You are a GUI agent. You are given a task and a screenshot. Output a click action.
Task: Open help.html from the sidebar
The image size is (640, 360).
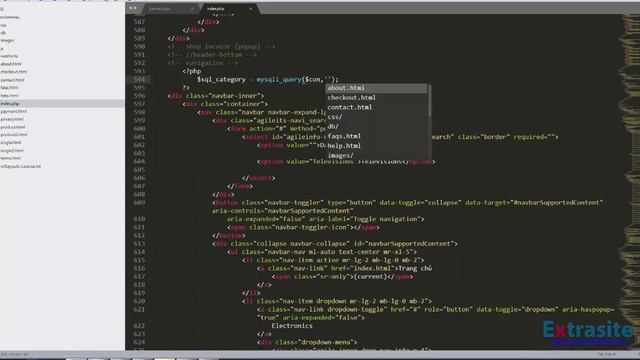9,96
